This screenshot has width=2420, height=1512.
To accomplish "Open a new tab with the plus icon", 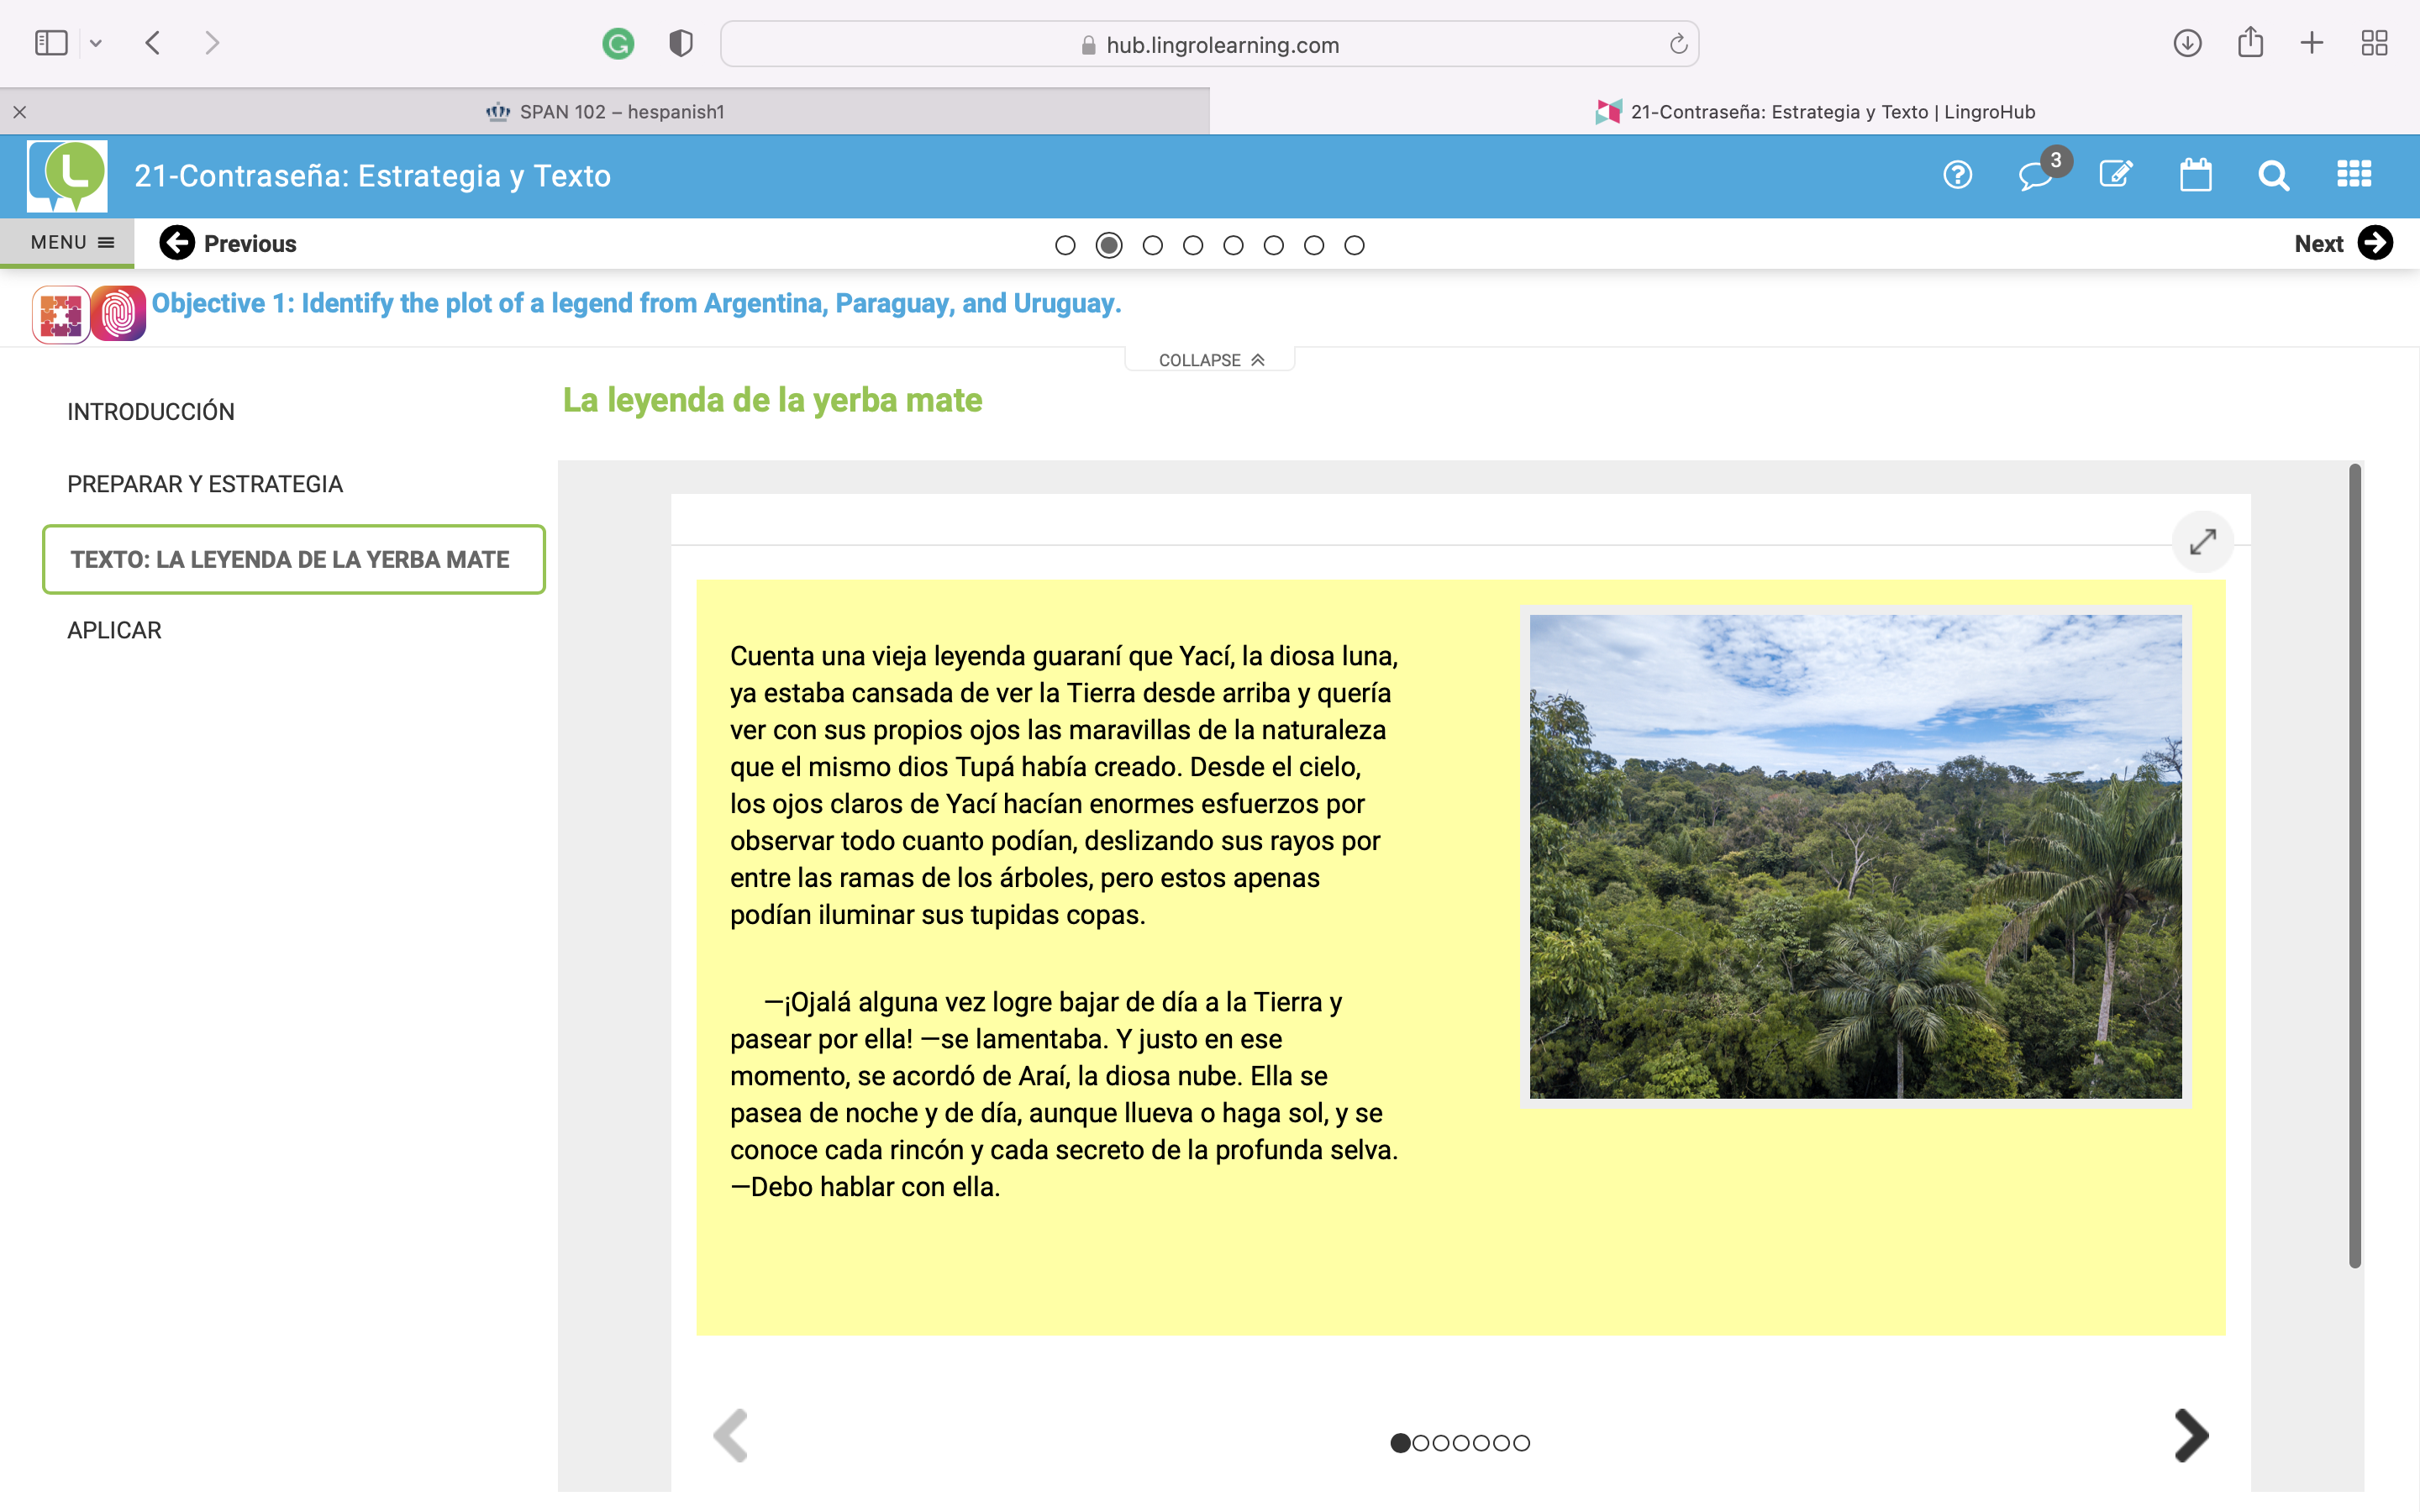I will [x=2312, y=43].
